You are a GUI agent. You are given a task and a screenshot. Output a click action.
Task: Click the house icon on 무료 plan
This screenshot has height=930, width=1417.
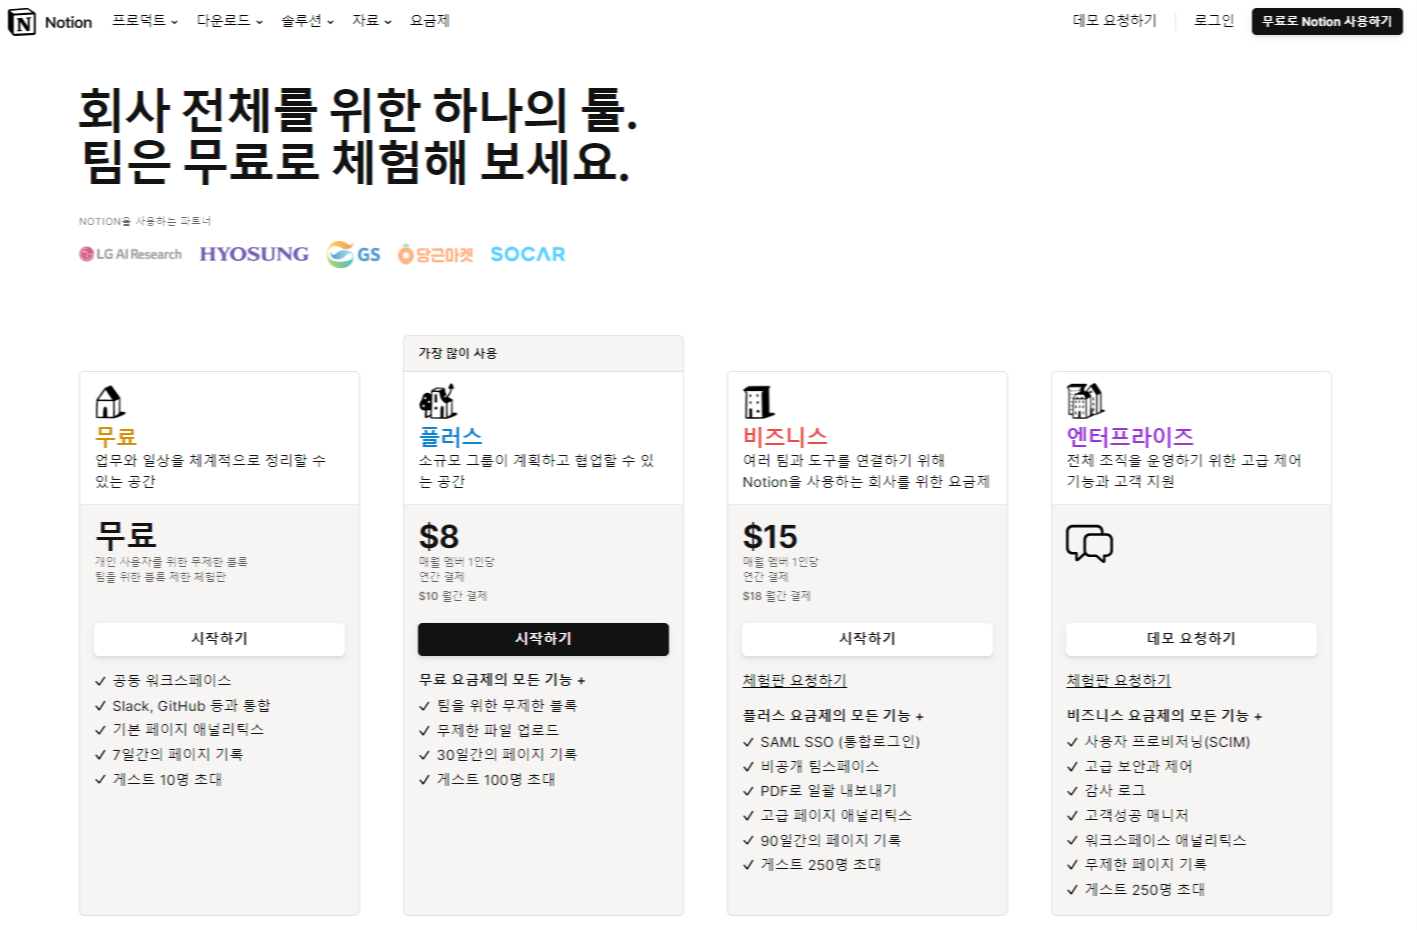point(110,402)
